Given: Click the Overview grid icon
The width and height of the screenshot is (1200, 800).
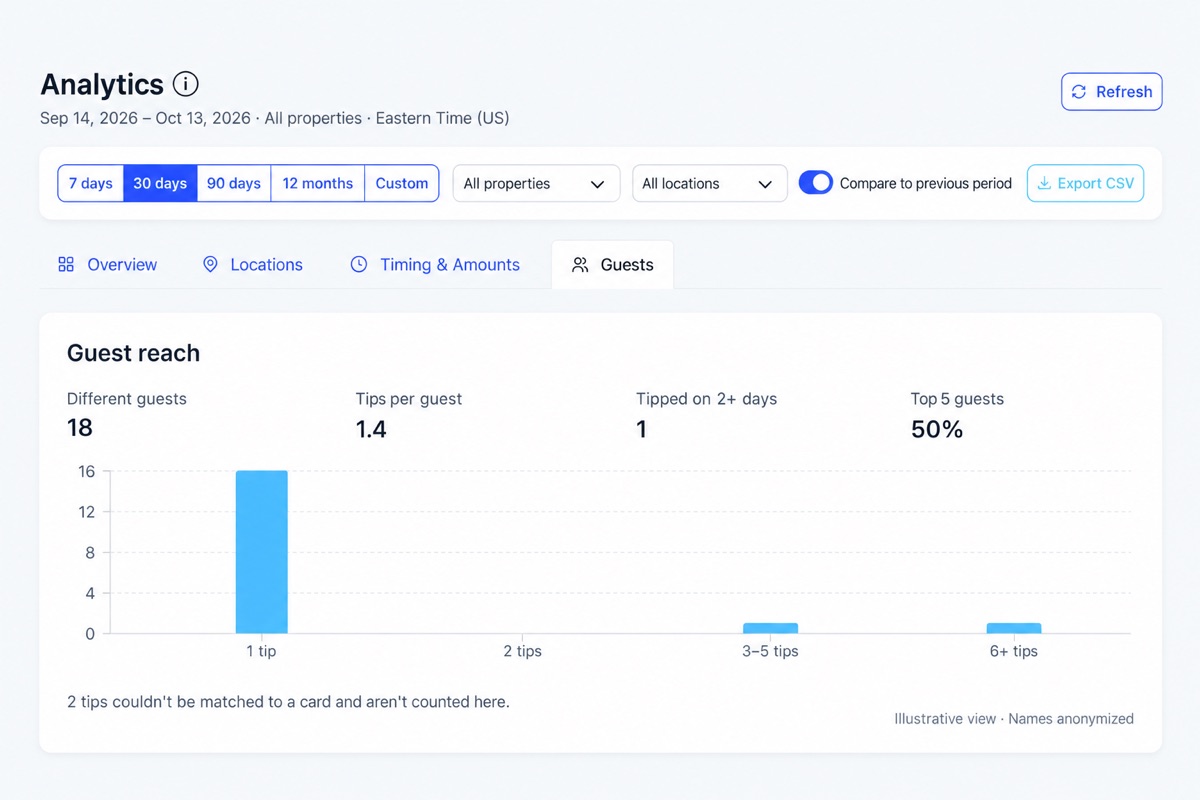Looking at the screenshot, I should point(66,265).
